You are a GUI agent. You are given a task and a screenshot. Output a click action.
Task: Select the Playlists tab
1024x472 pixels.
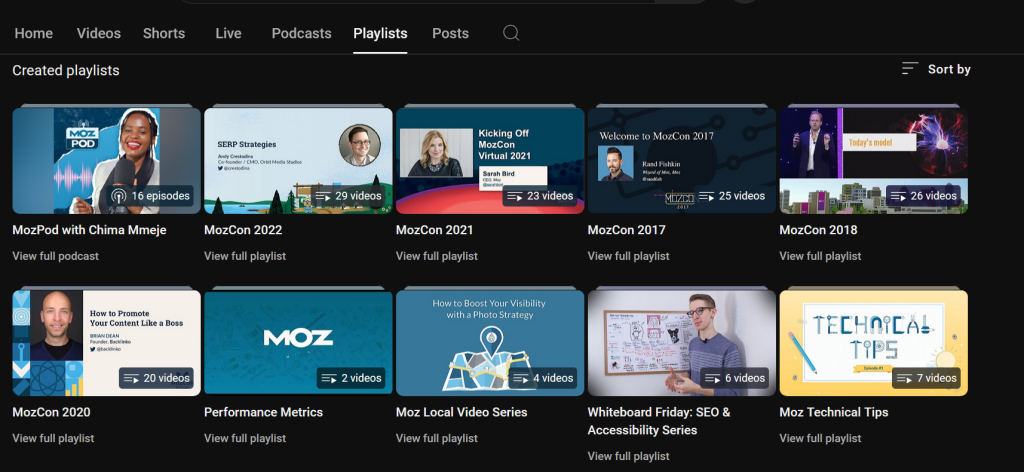[380, 33]
